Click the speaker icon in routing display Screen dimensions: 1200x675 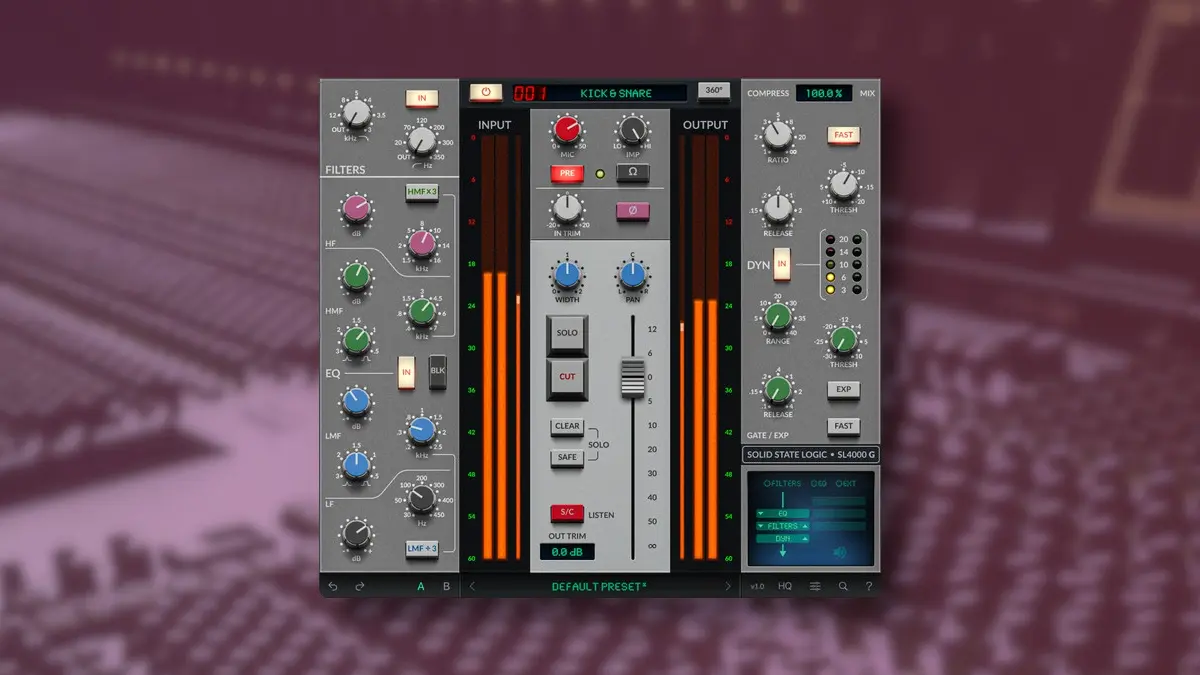tap(840, 552)
